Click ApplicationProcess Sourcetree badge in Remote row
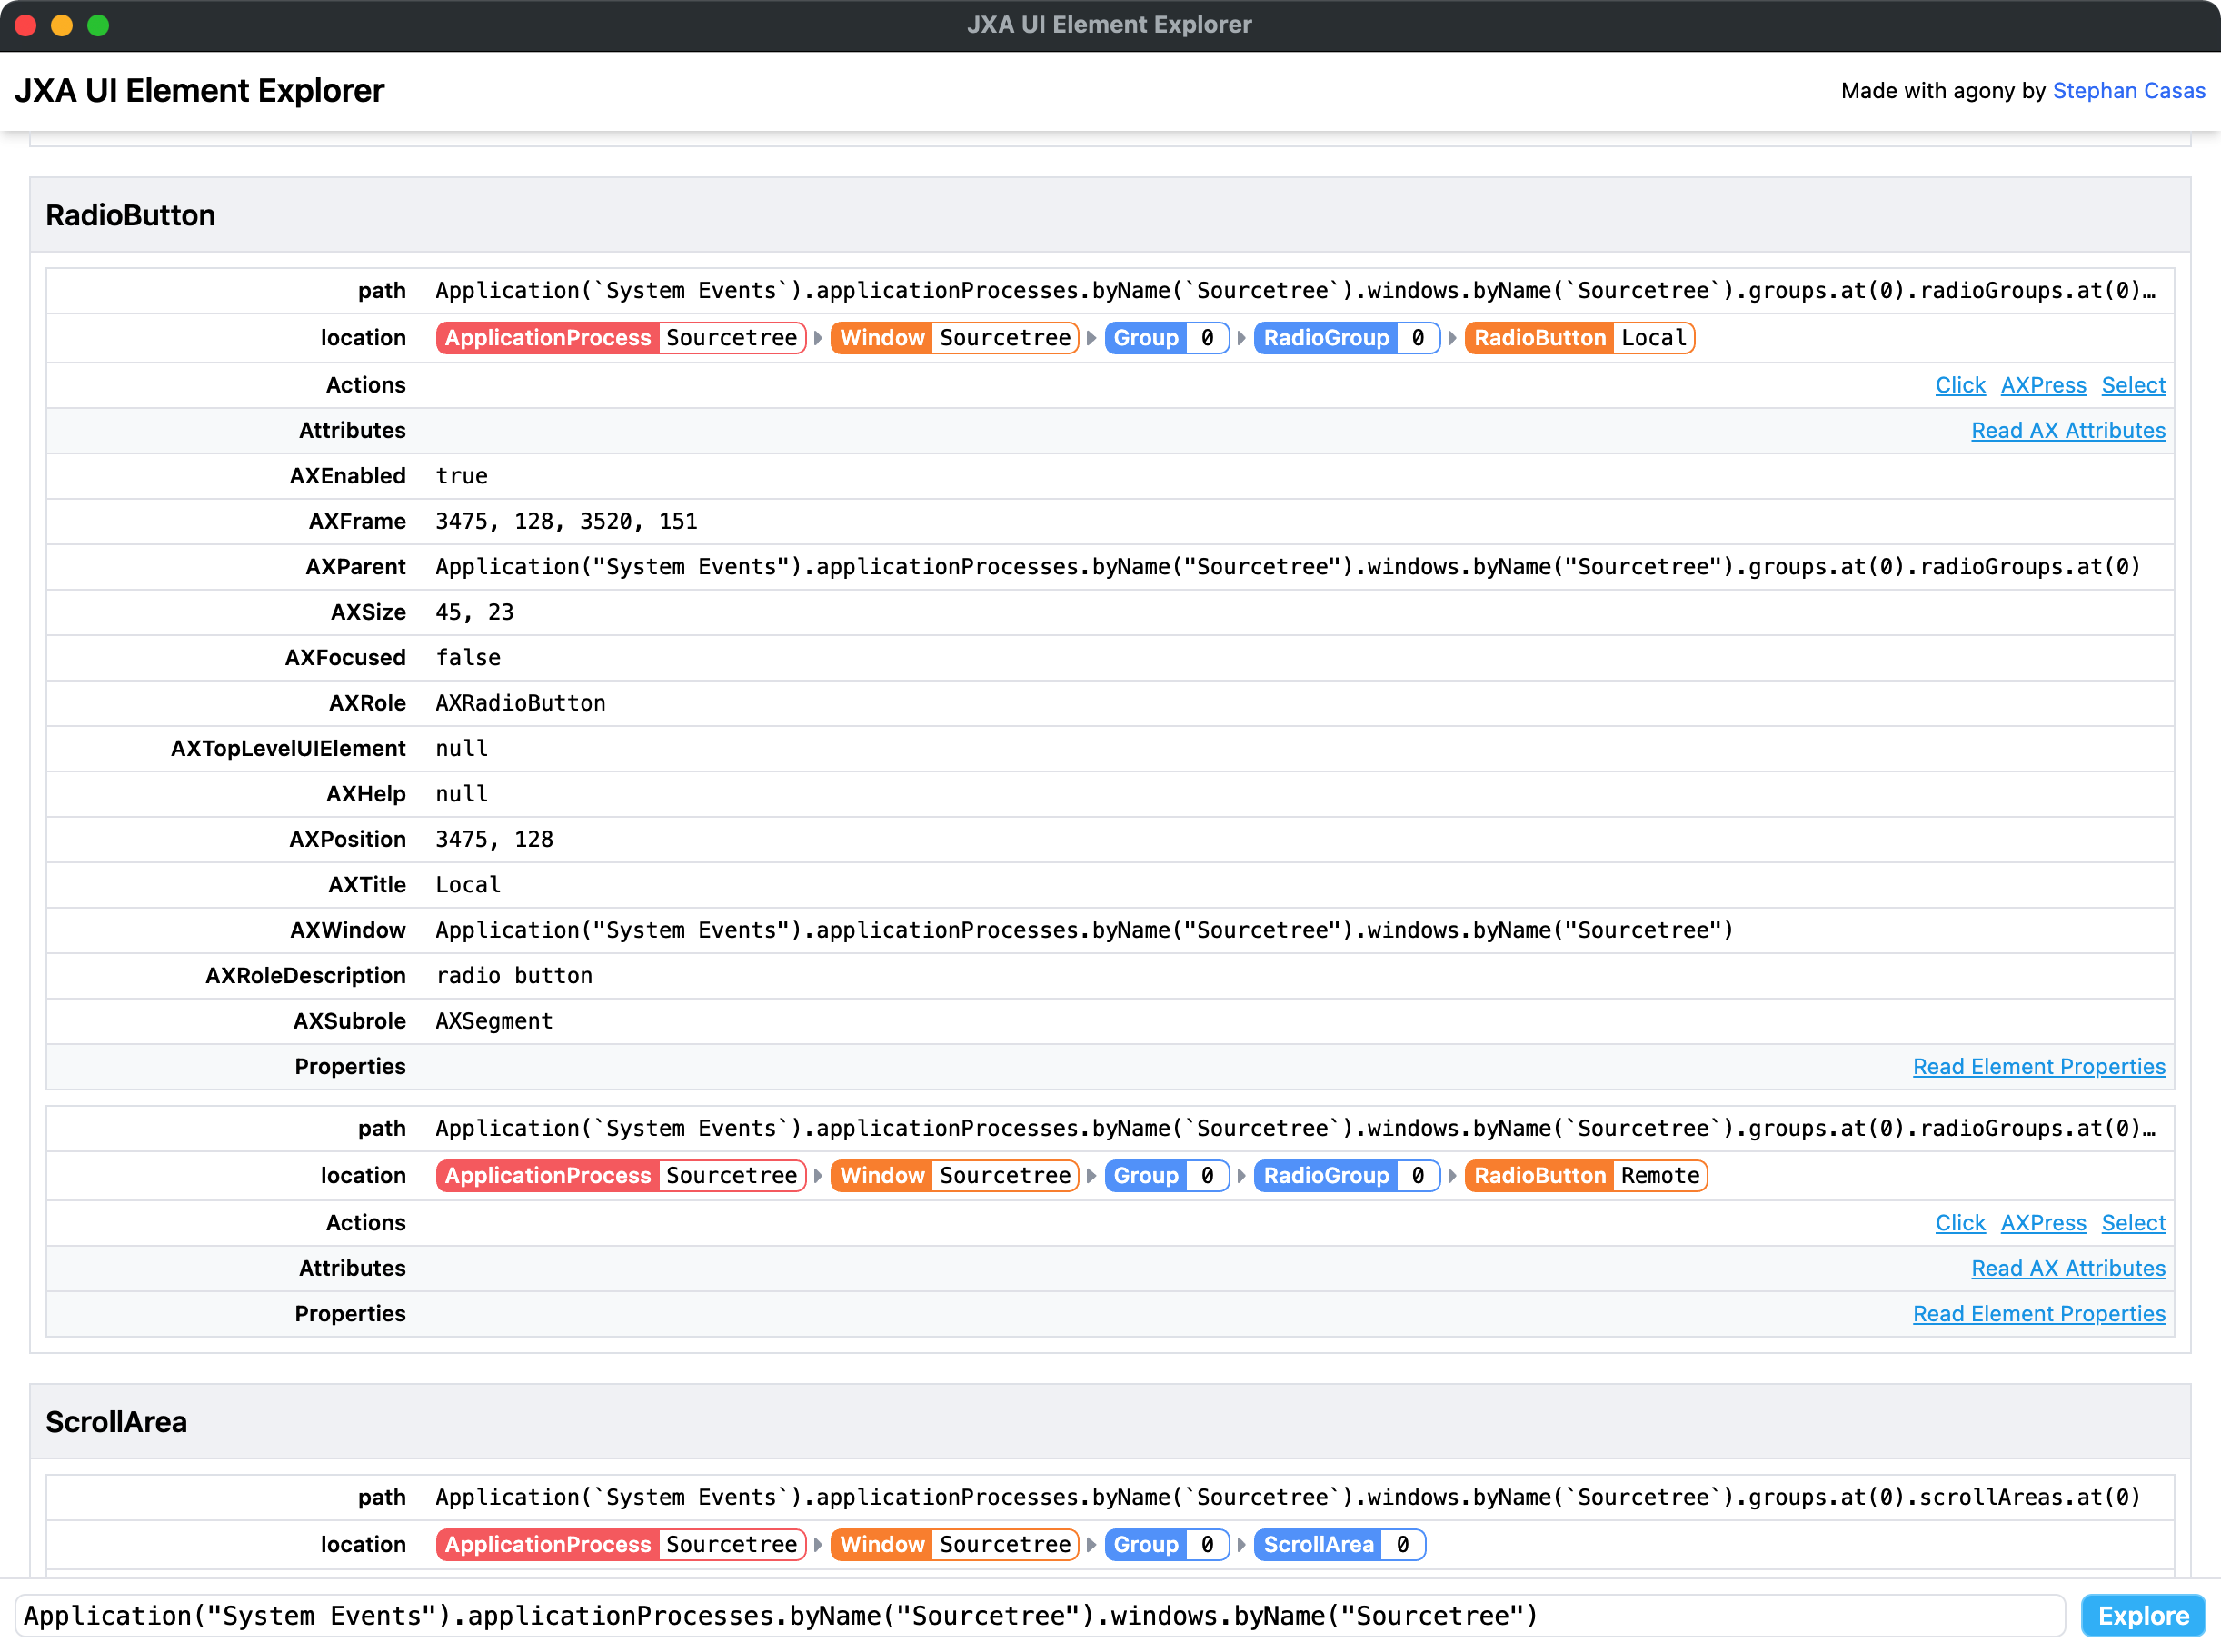2221x1652 pixels. point(620,1175)
